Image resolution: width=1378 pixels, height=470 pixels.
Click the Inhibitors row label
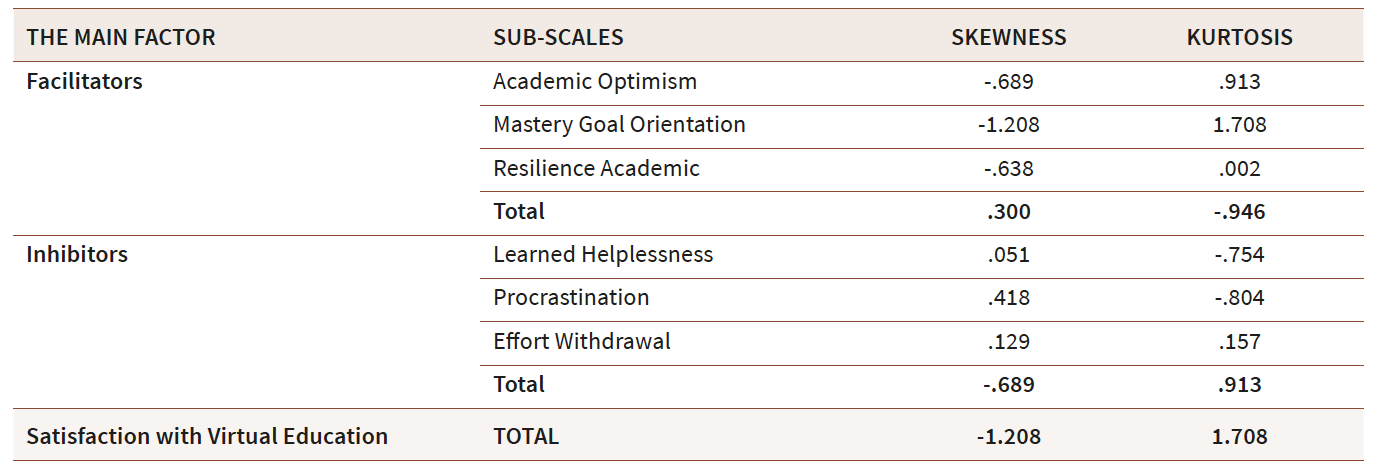click(x=77, y=254)
